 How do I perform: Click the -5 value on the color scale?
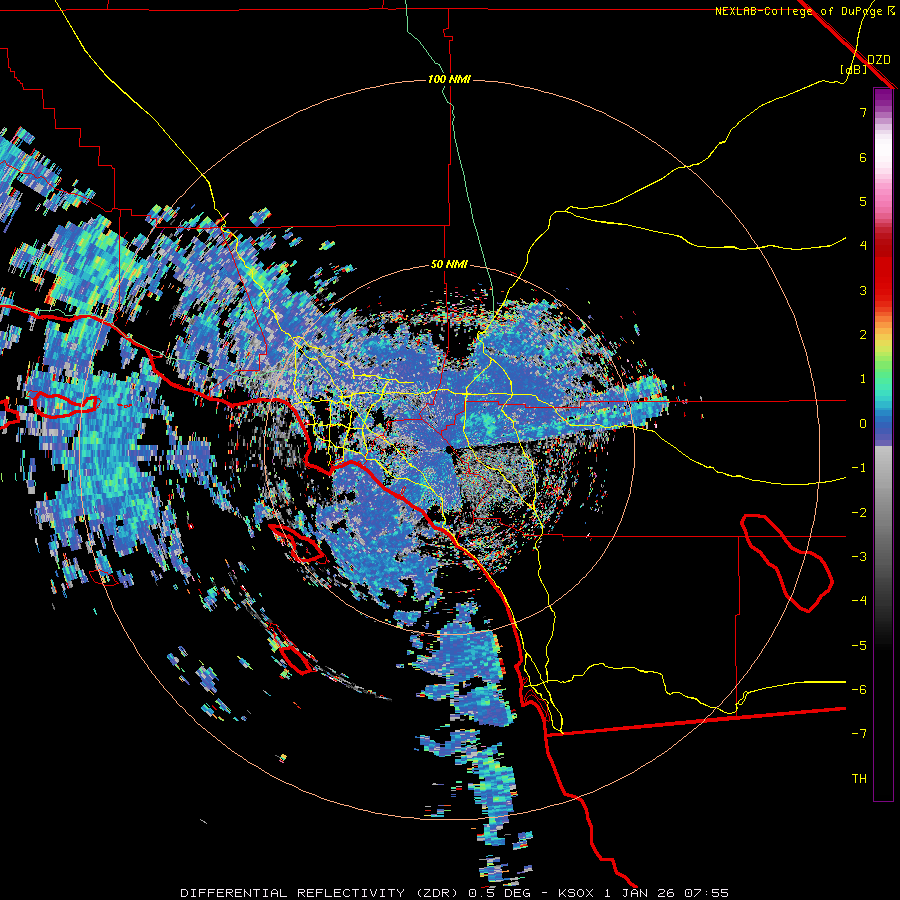coord(859,646)
